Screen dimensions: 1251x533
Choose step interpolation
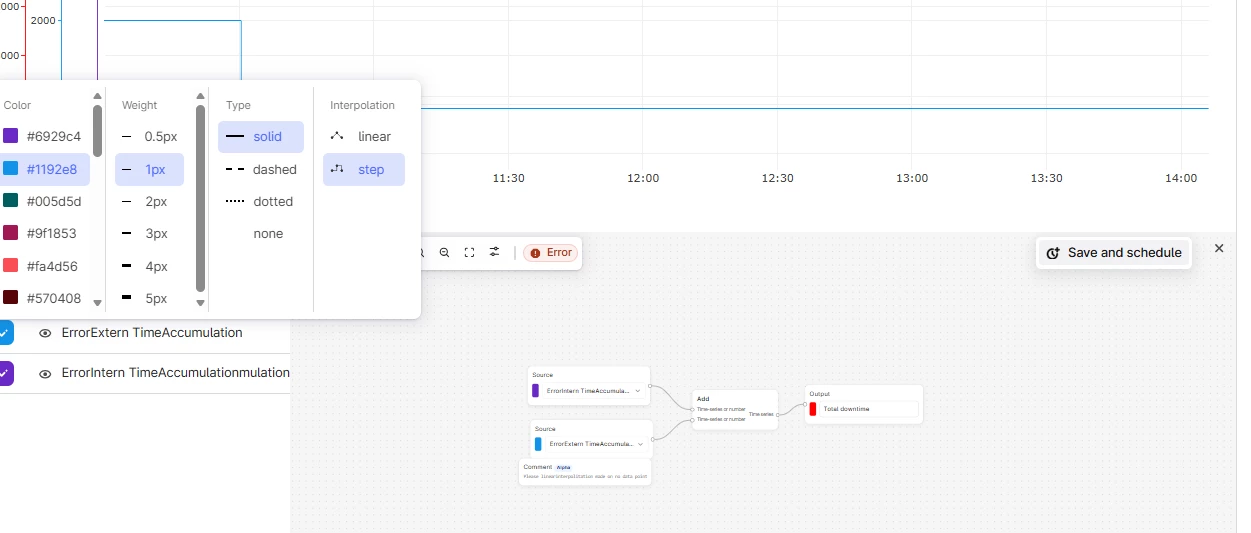tap(364, 169)
